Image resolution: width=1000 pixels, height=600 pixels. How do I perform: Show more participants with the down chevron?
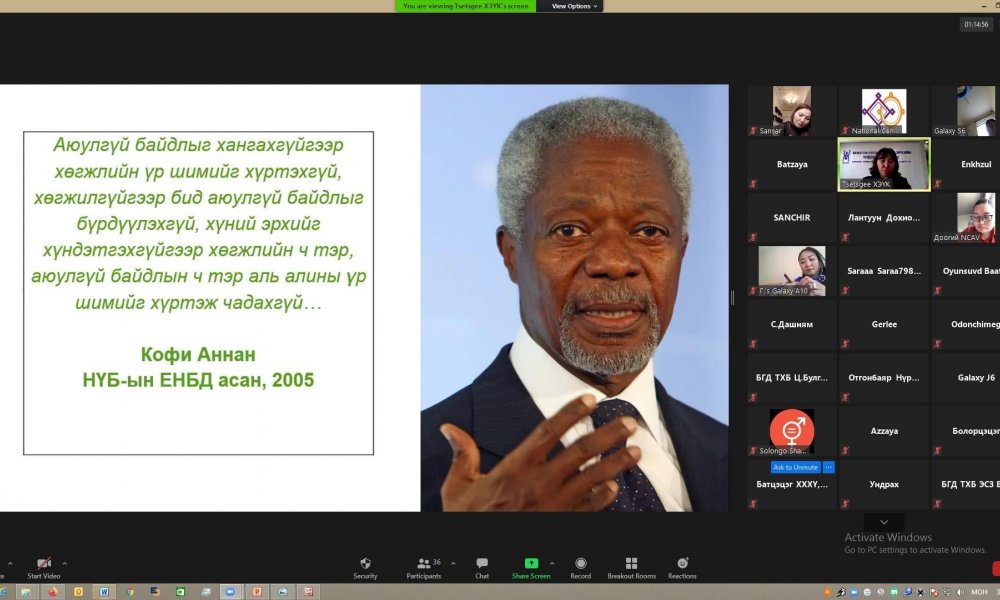coord(884,522)
